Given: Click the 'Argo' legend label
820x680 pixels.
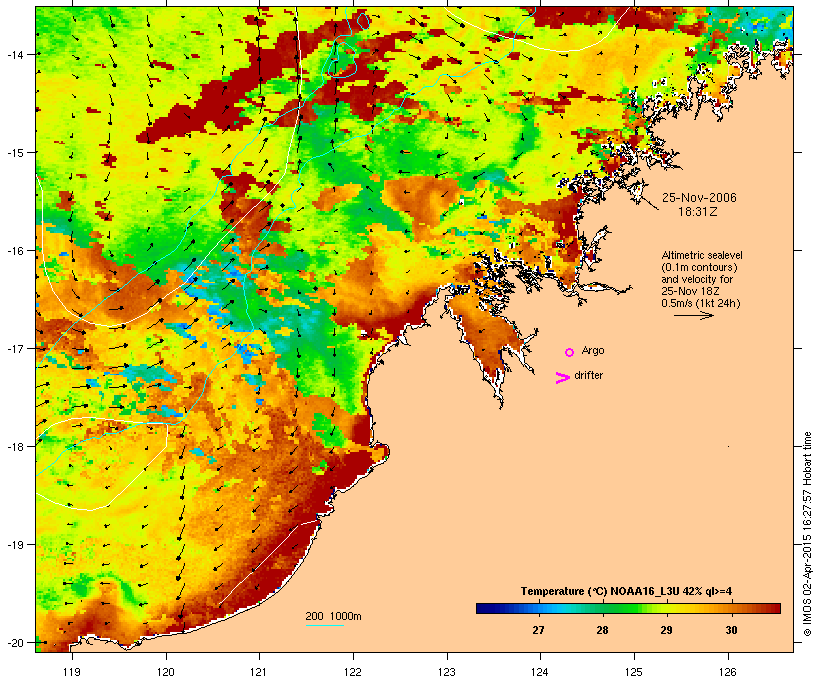Looking at the screenshot, I should click(593, 350).
